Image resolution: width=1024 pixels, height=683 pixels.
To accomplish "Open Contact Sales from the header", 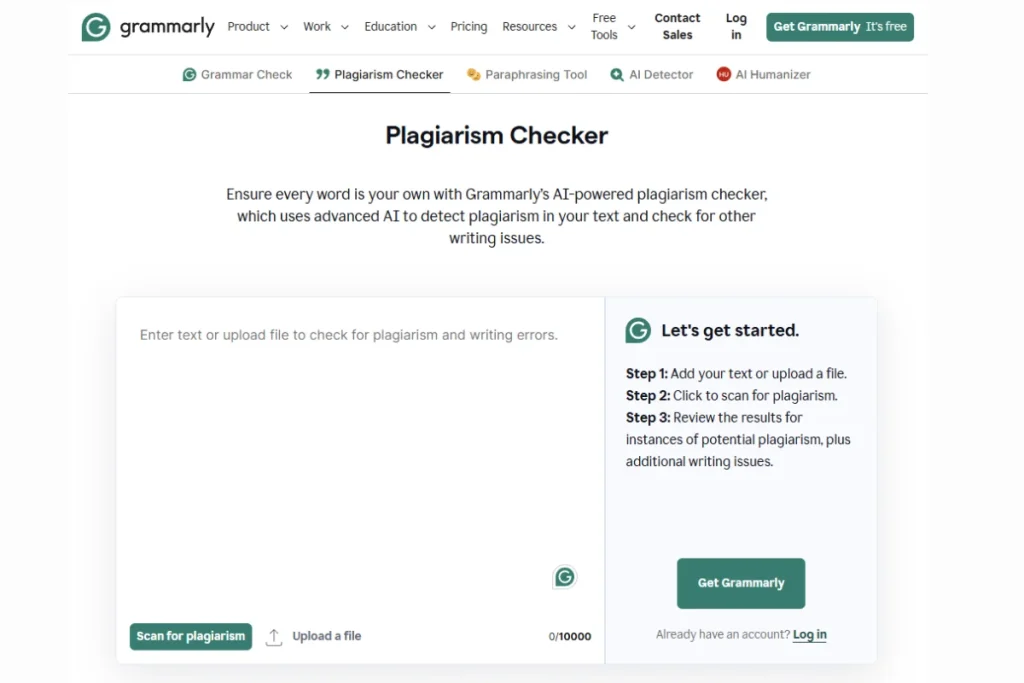I will point(677,26).
